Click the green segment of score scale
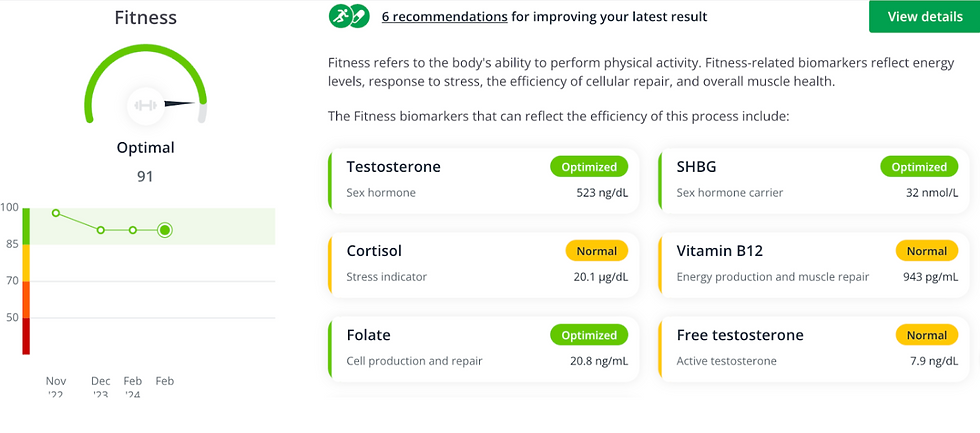 [x=26, y=226]
